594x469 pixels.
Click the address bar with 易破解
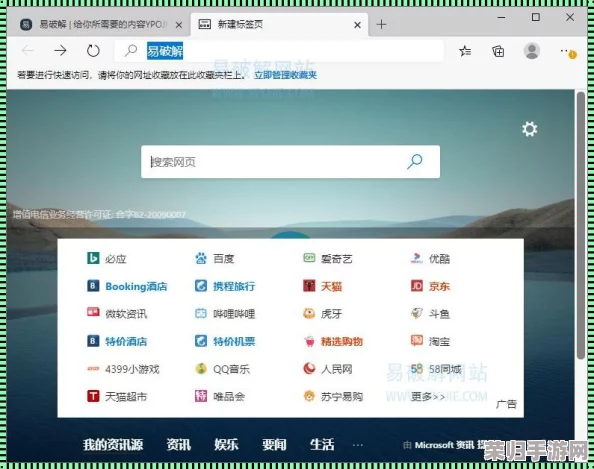coord(279,51)
